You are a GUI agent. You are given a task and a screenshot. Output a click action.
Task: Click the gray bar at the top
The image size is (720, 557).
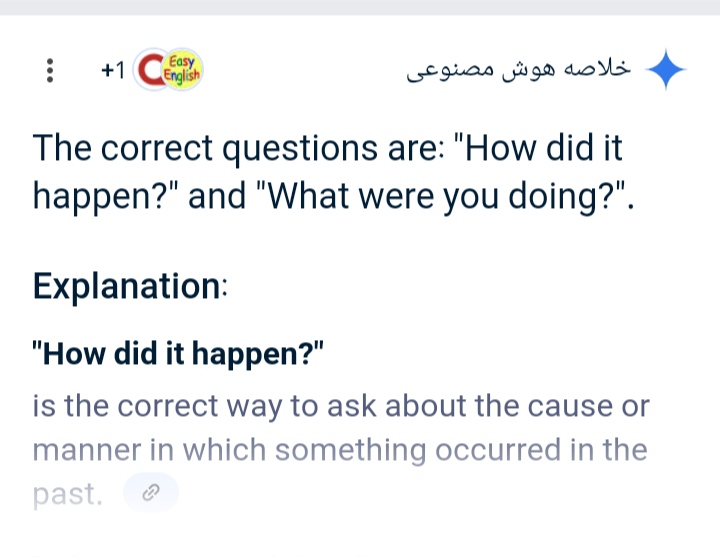[x=360, y=7]
